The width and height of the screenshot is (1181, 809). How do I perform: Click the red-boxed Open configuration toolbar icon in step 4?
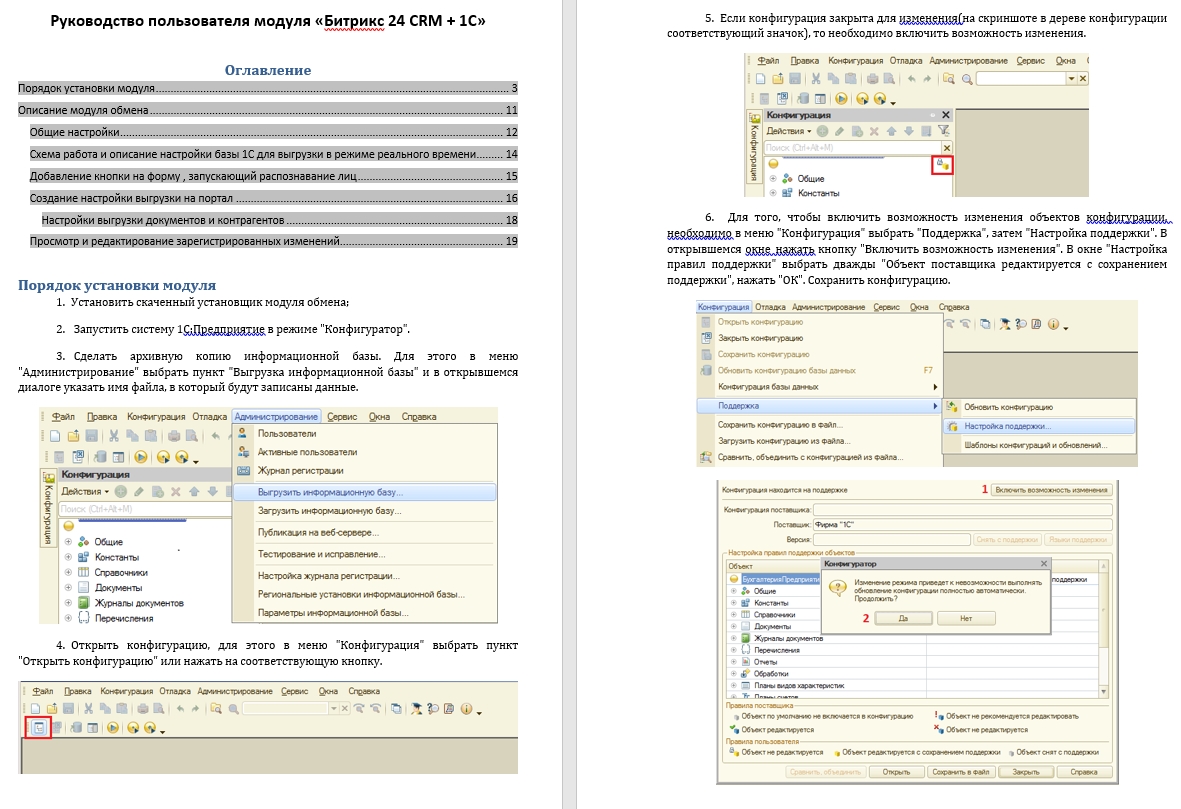[x=38, y=728]
